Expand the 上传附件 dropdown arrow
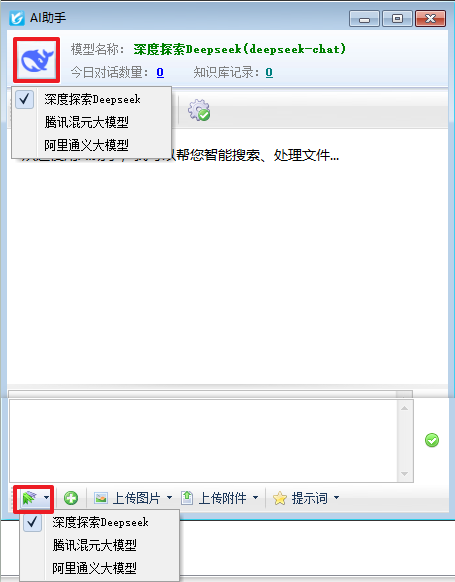 tap(256, 498)
